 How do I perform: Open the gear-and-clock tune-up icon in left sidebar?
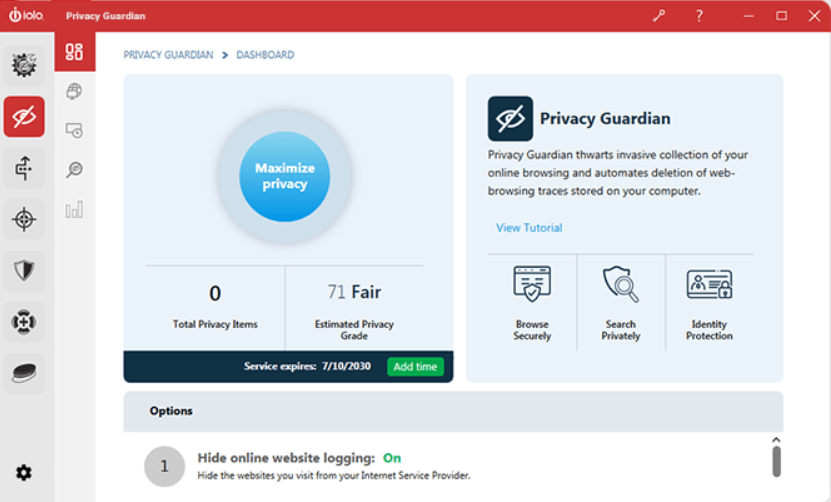point(24,65)
